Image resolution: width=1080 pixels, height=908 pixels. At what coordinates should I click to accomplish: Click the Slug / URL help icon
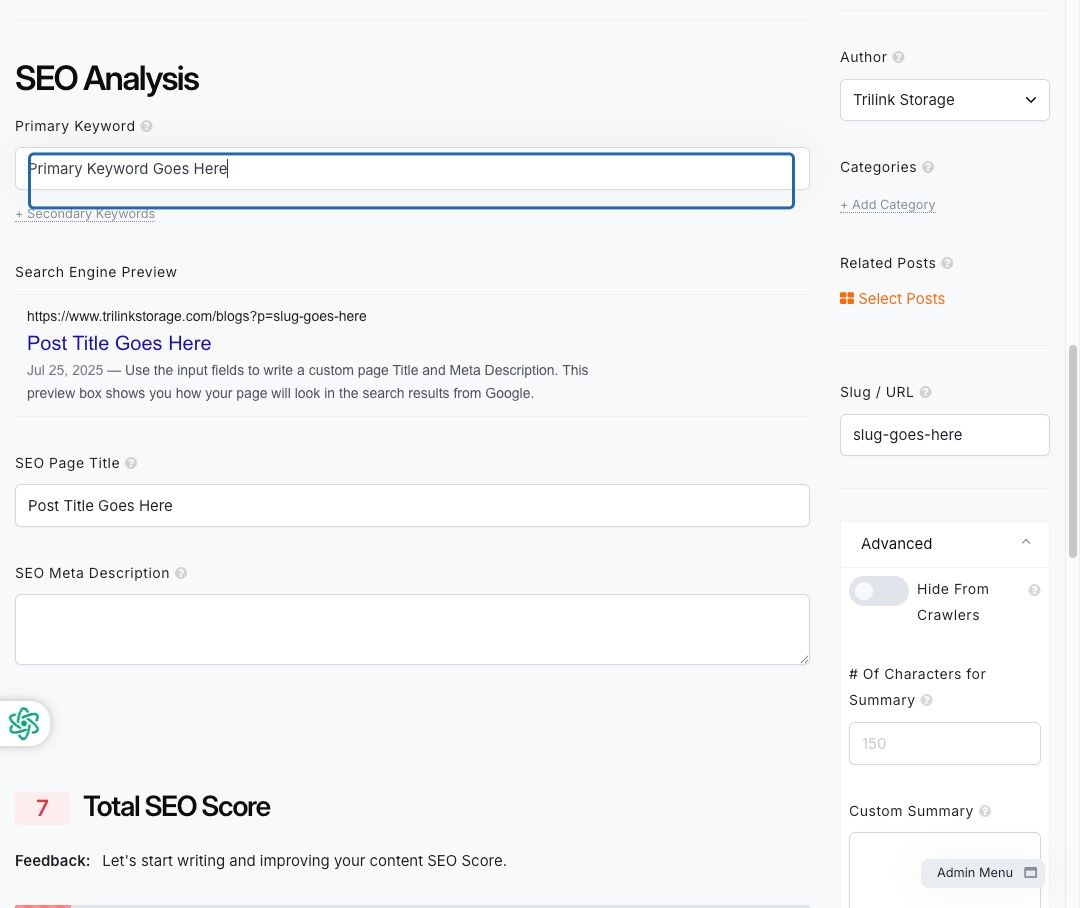pos(926,392)
